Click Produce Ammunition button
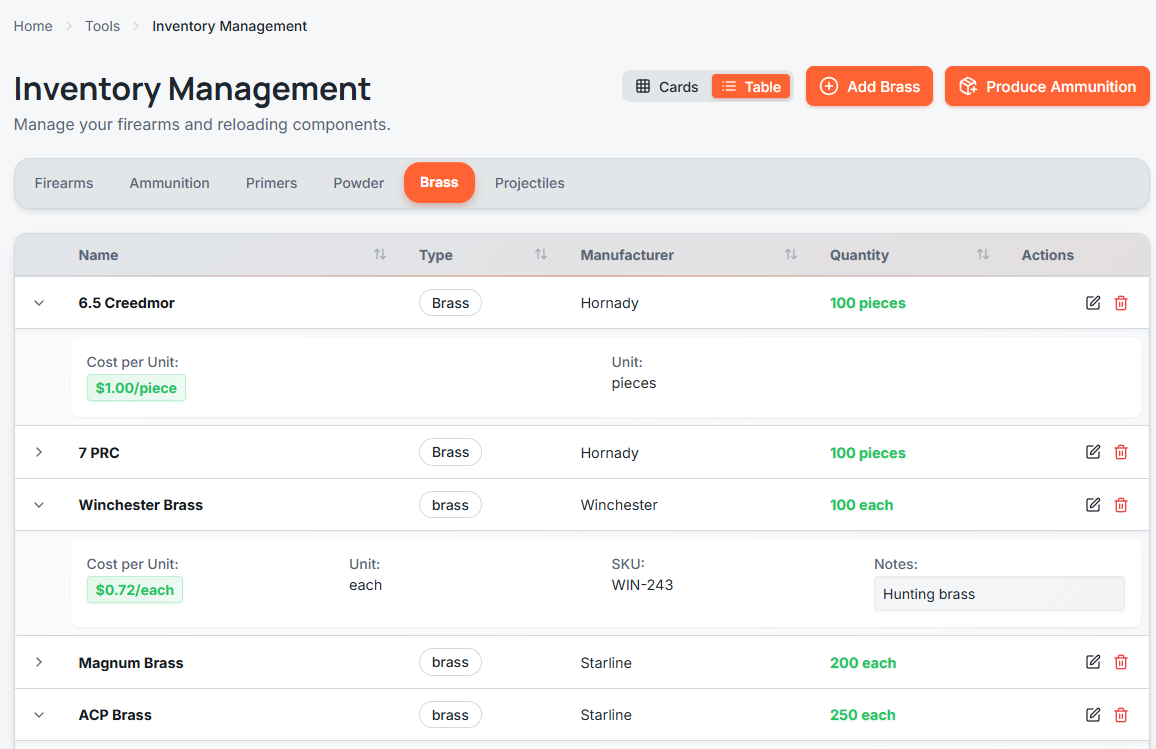This screenshot has height=749, width=1156. [x=1047, y=87]
